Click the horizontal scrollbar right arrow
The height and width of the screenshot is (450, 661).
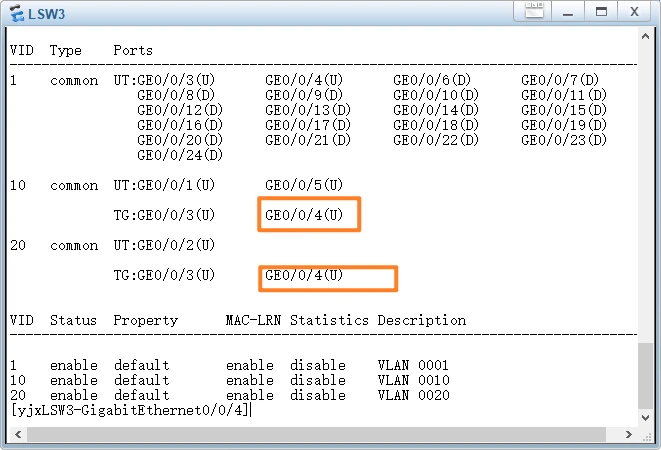tap(630, 435)
